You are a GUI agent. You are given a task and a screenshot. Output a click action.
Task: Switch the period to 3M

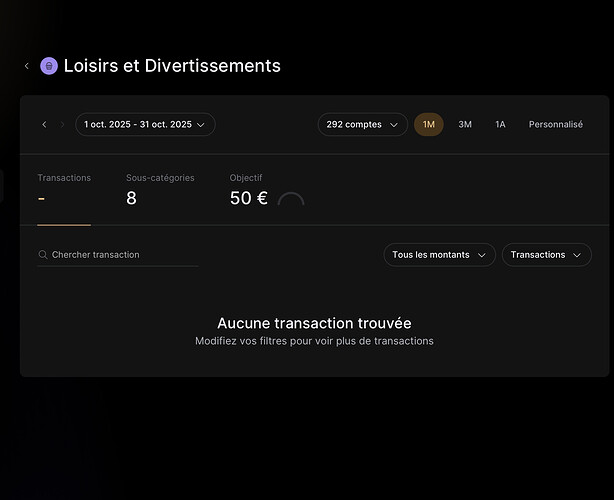[465, 125]
